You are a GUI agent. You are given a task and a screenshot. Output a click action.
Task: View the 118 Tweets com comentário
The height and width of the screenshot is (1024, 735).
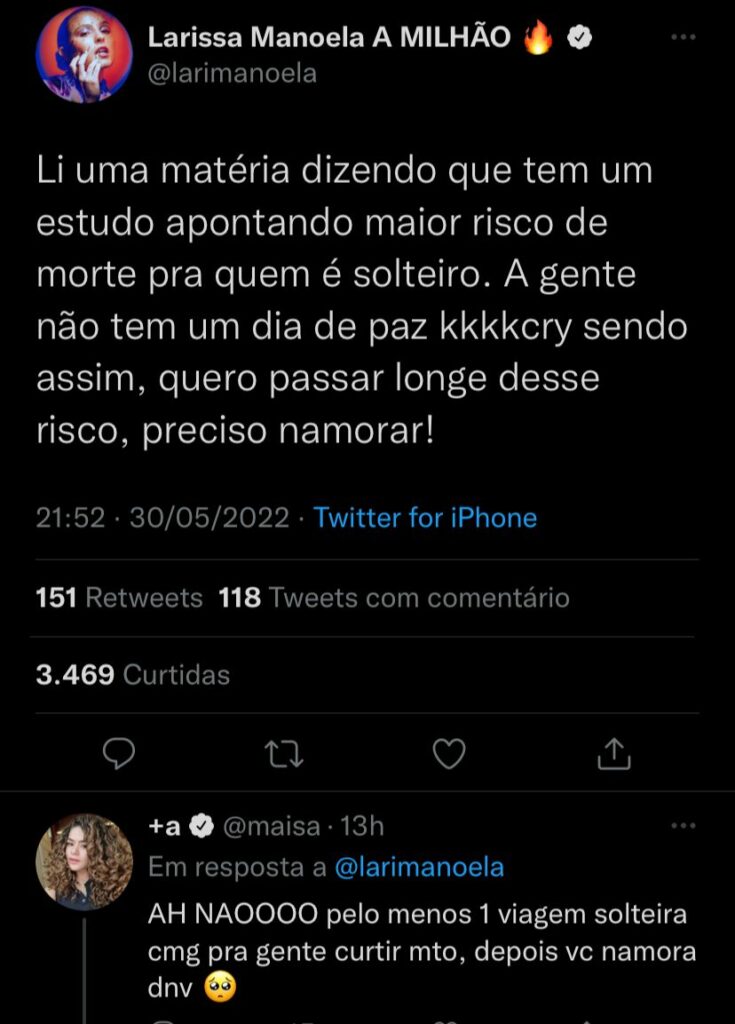click(394, 598)
